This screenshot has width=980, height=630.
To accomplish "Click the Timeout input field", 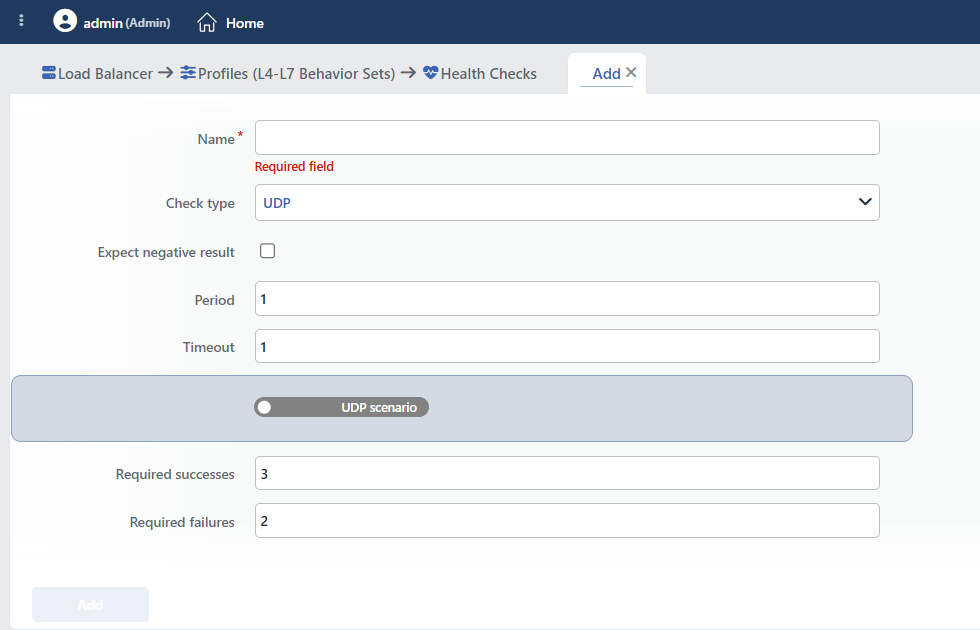I will coord(567,346).
